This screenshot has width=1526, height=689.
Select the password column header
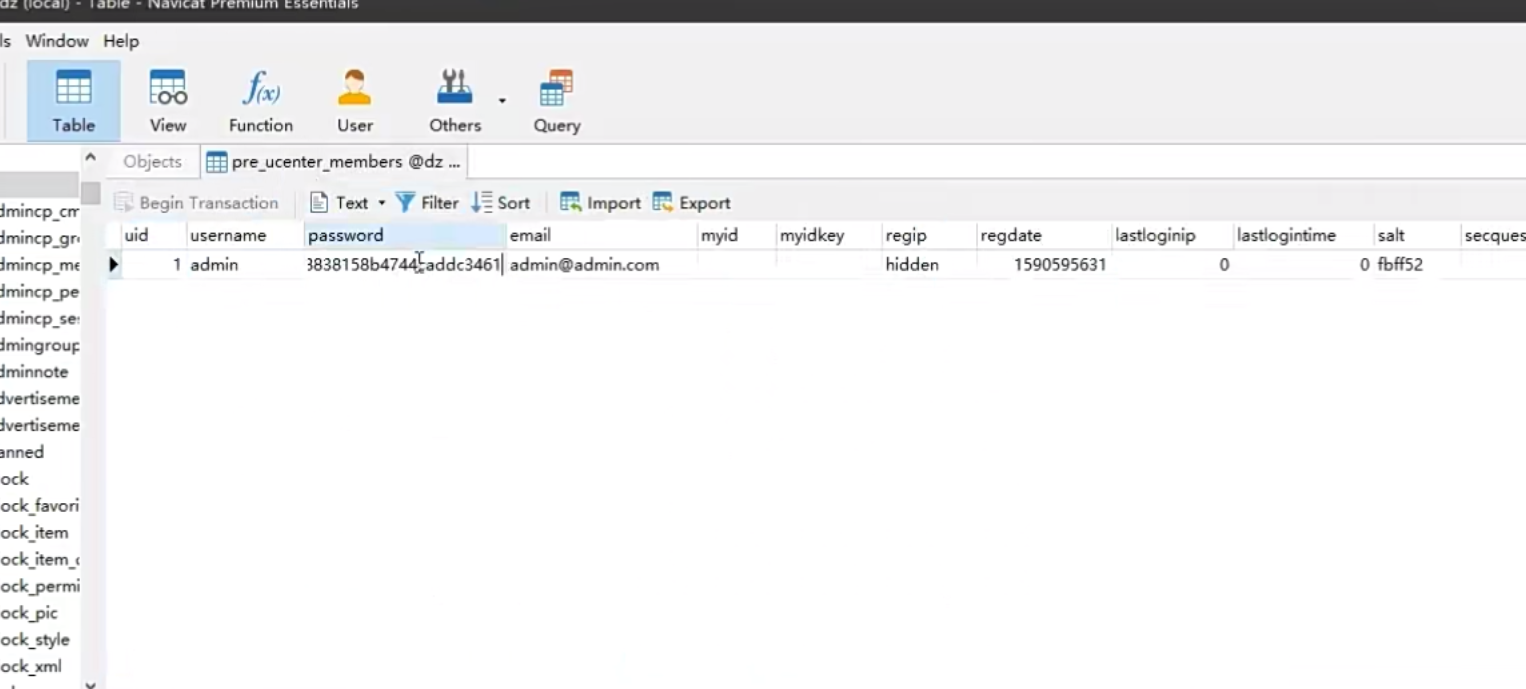[404, 236]
